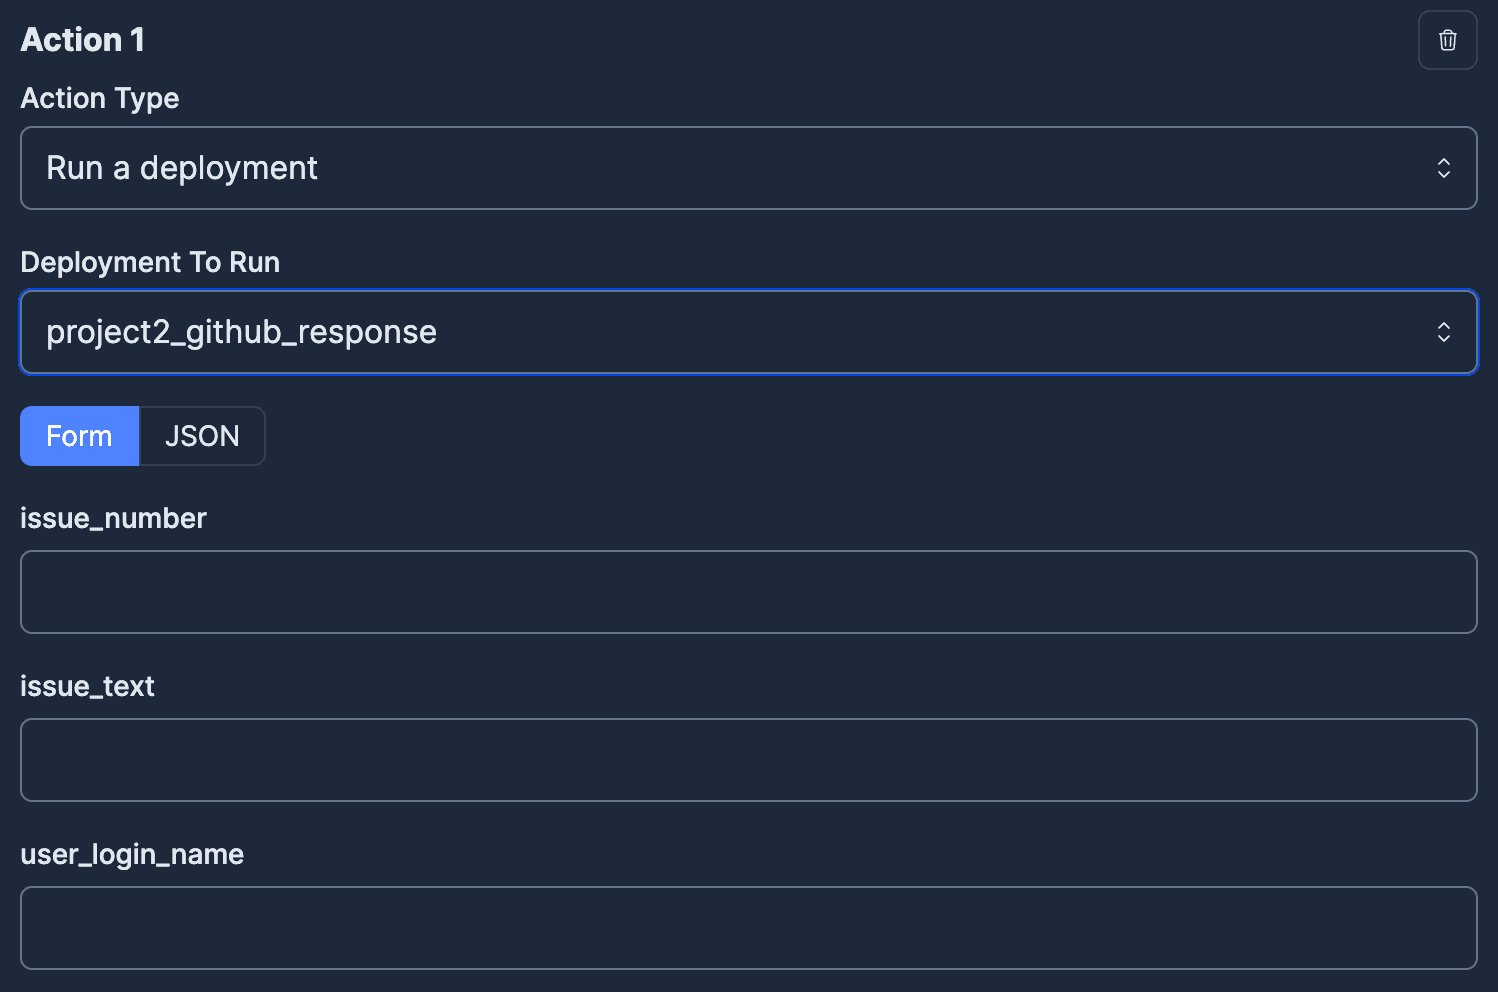Delete Action 1 with the trash icon

tap(1447, 40)
